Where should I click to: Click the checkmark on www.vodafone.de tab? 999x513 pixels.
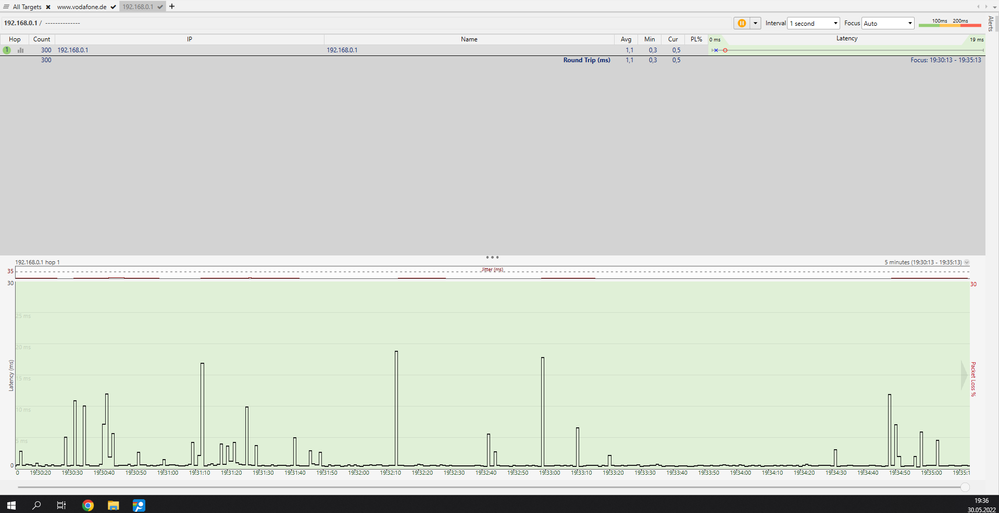[113, 6]
